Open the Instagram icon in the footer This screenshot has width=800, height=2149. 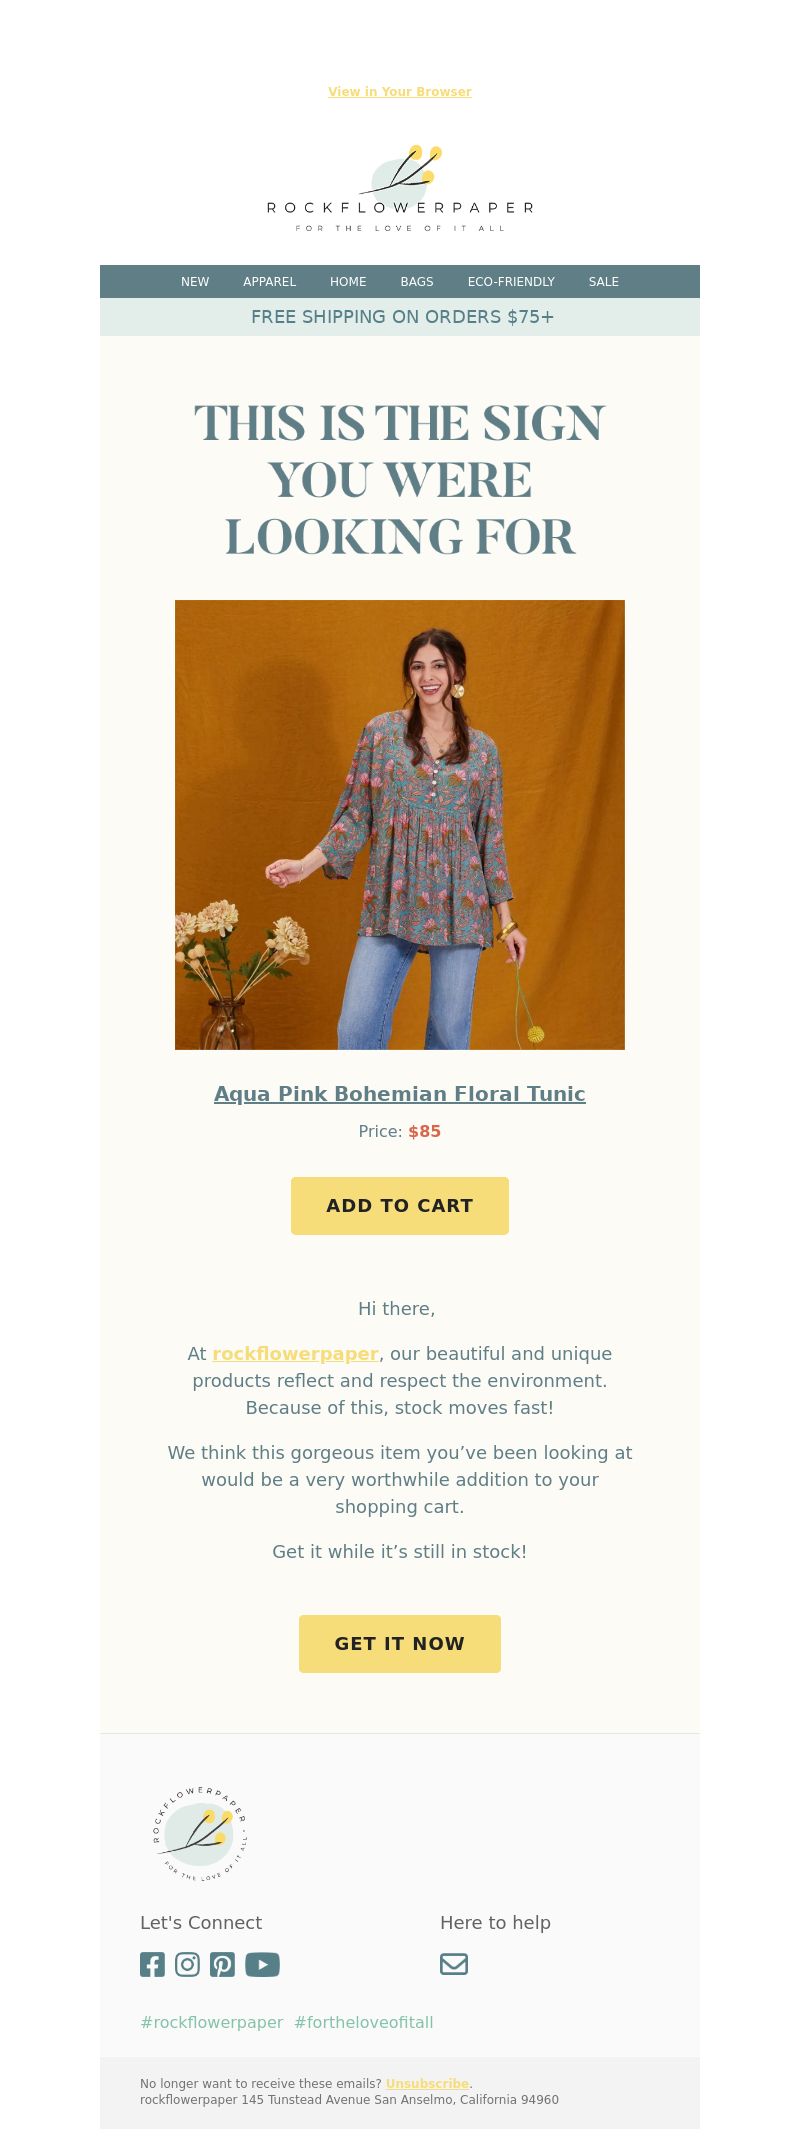click(187, 1964)
